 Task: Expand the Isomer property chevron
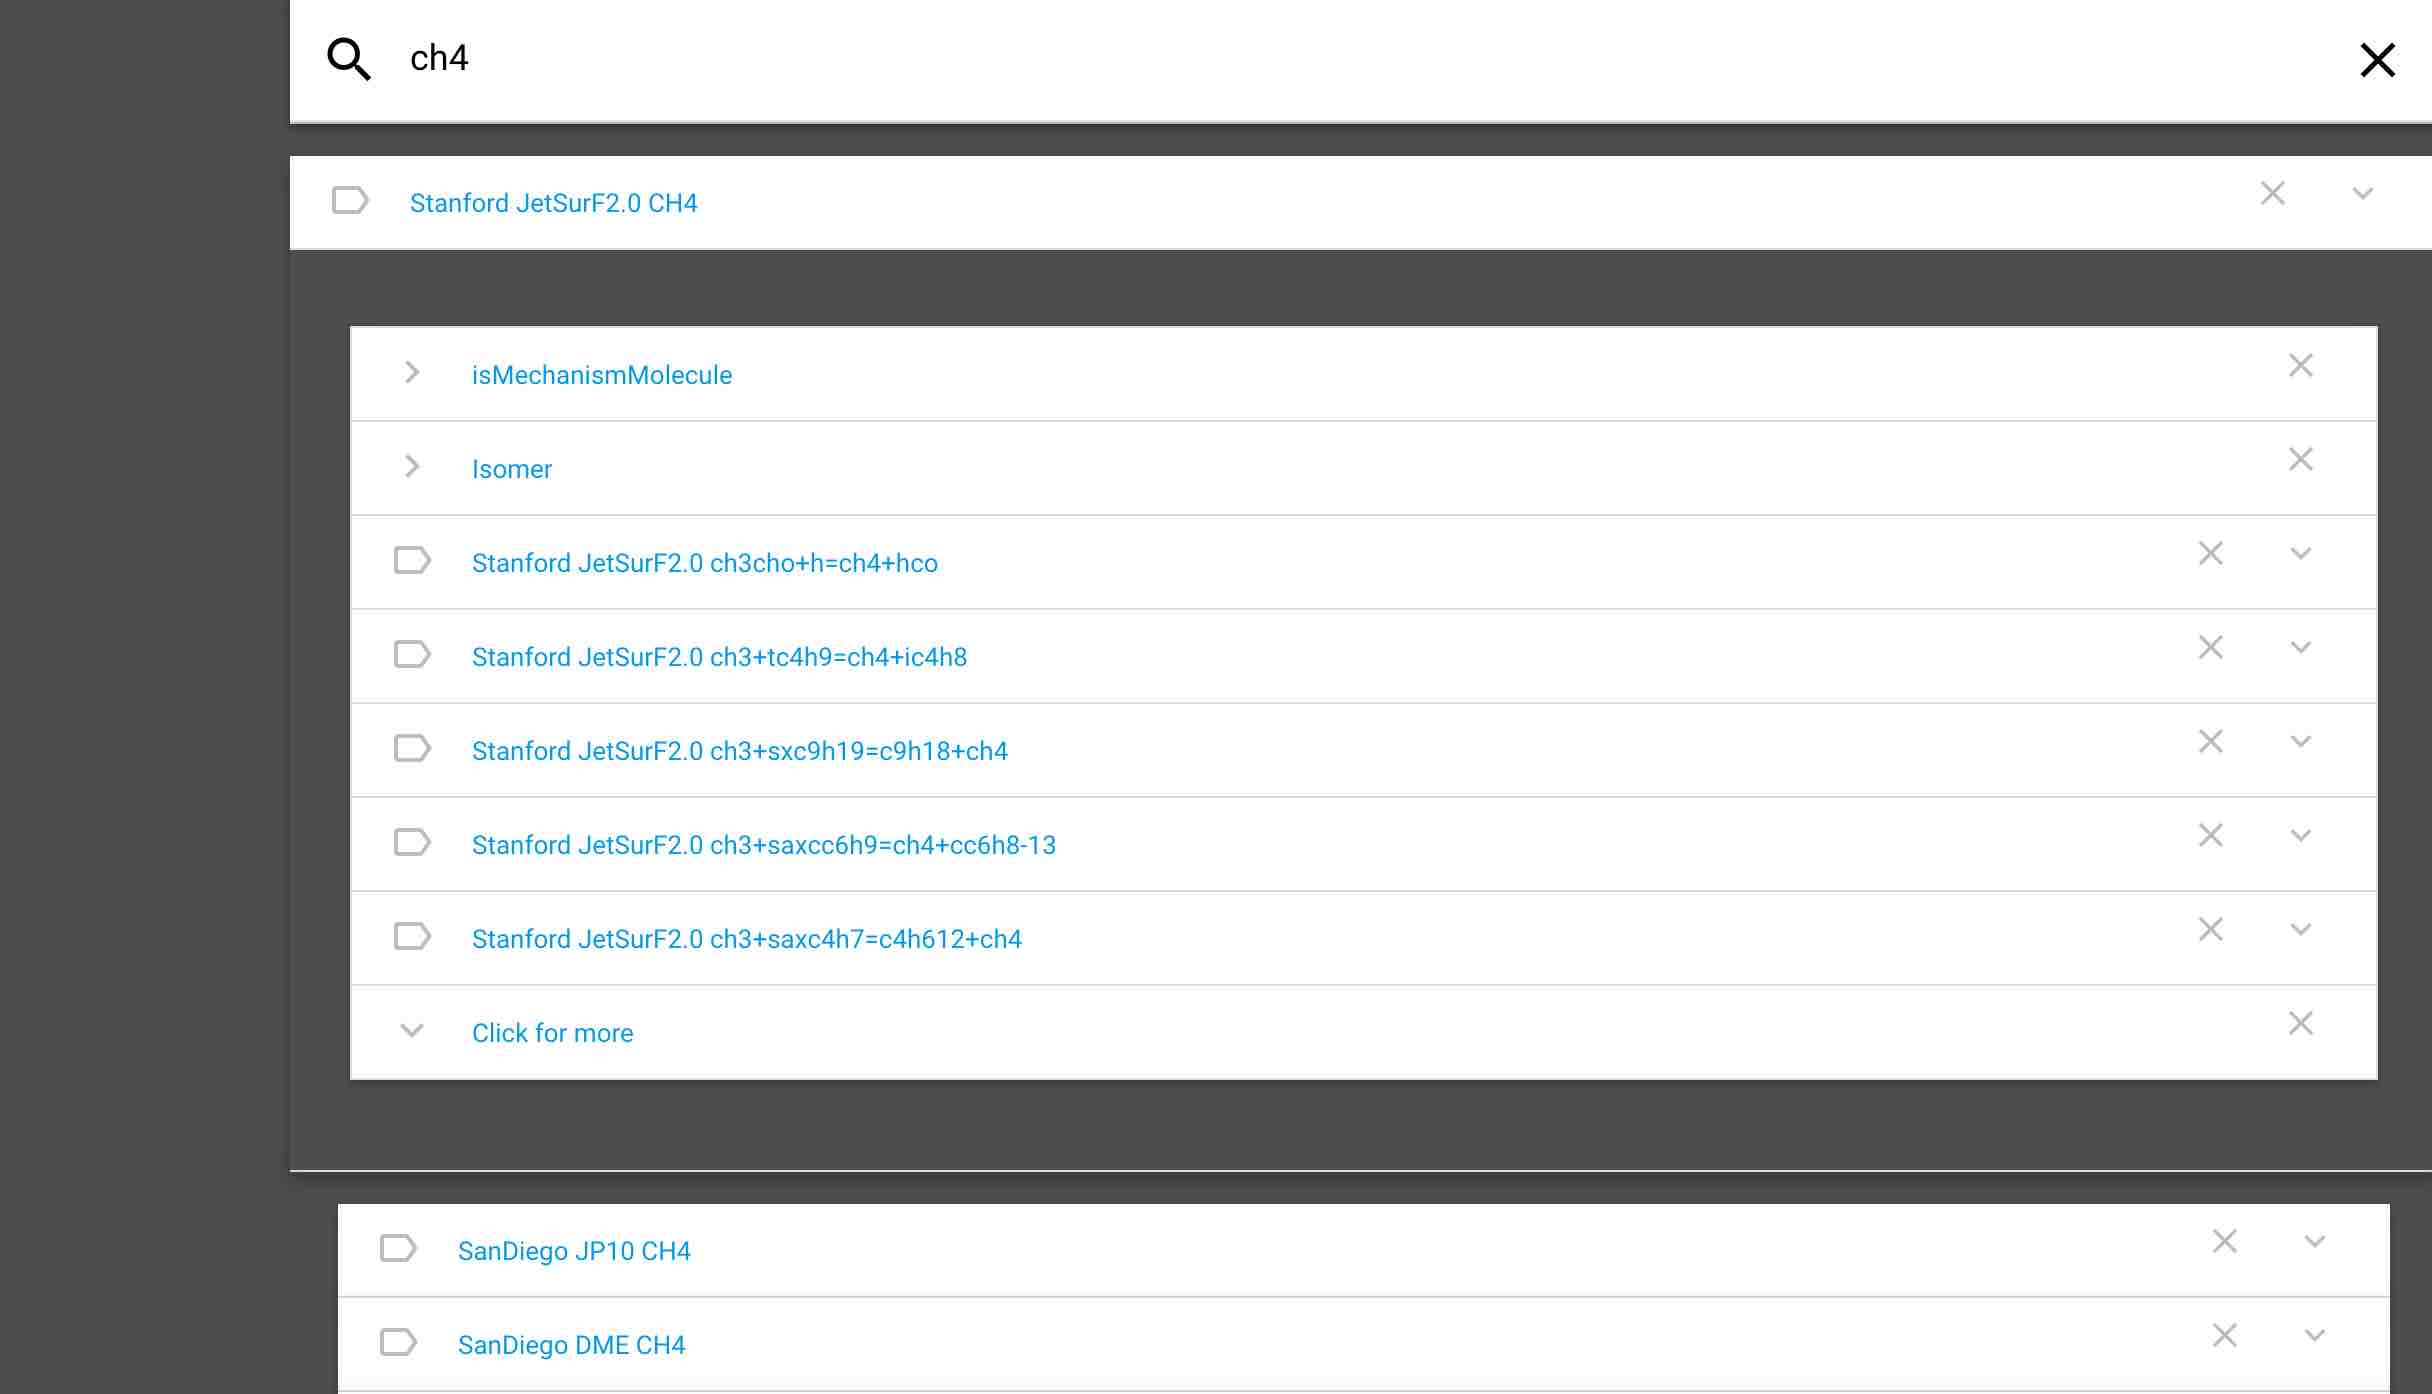click(x=412, y=467)
